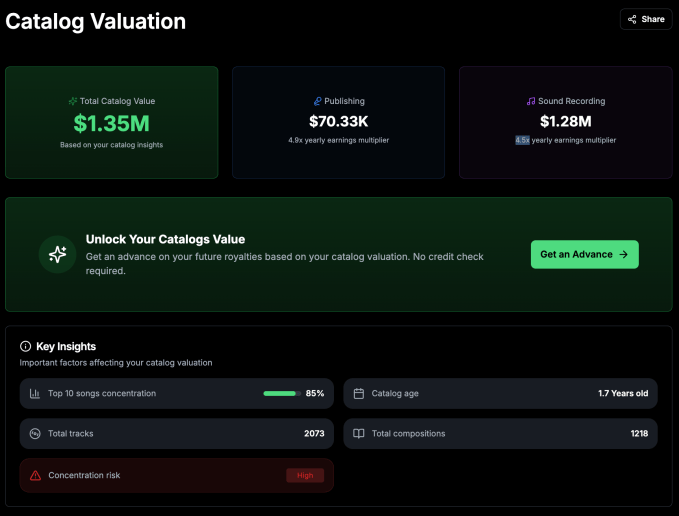Click the book icon by Total compositions

(x=359, y=433)
